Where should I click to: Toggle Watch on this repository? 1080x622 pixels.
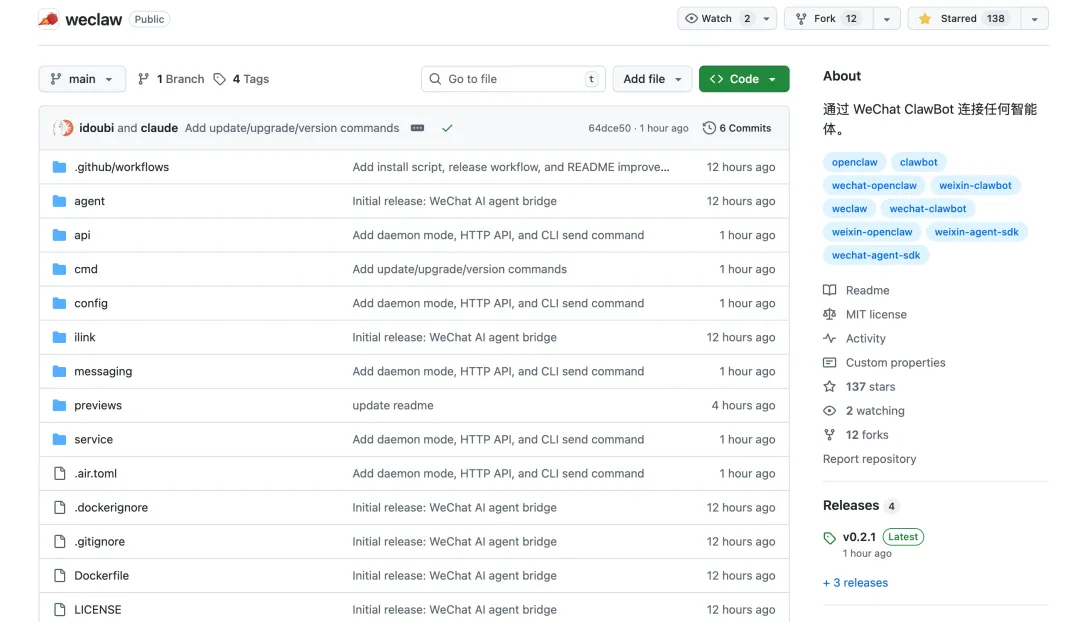pyautogui.click(x=715, y=19)
